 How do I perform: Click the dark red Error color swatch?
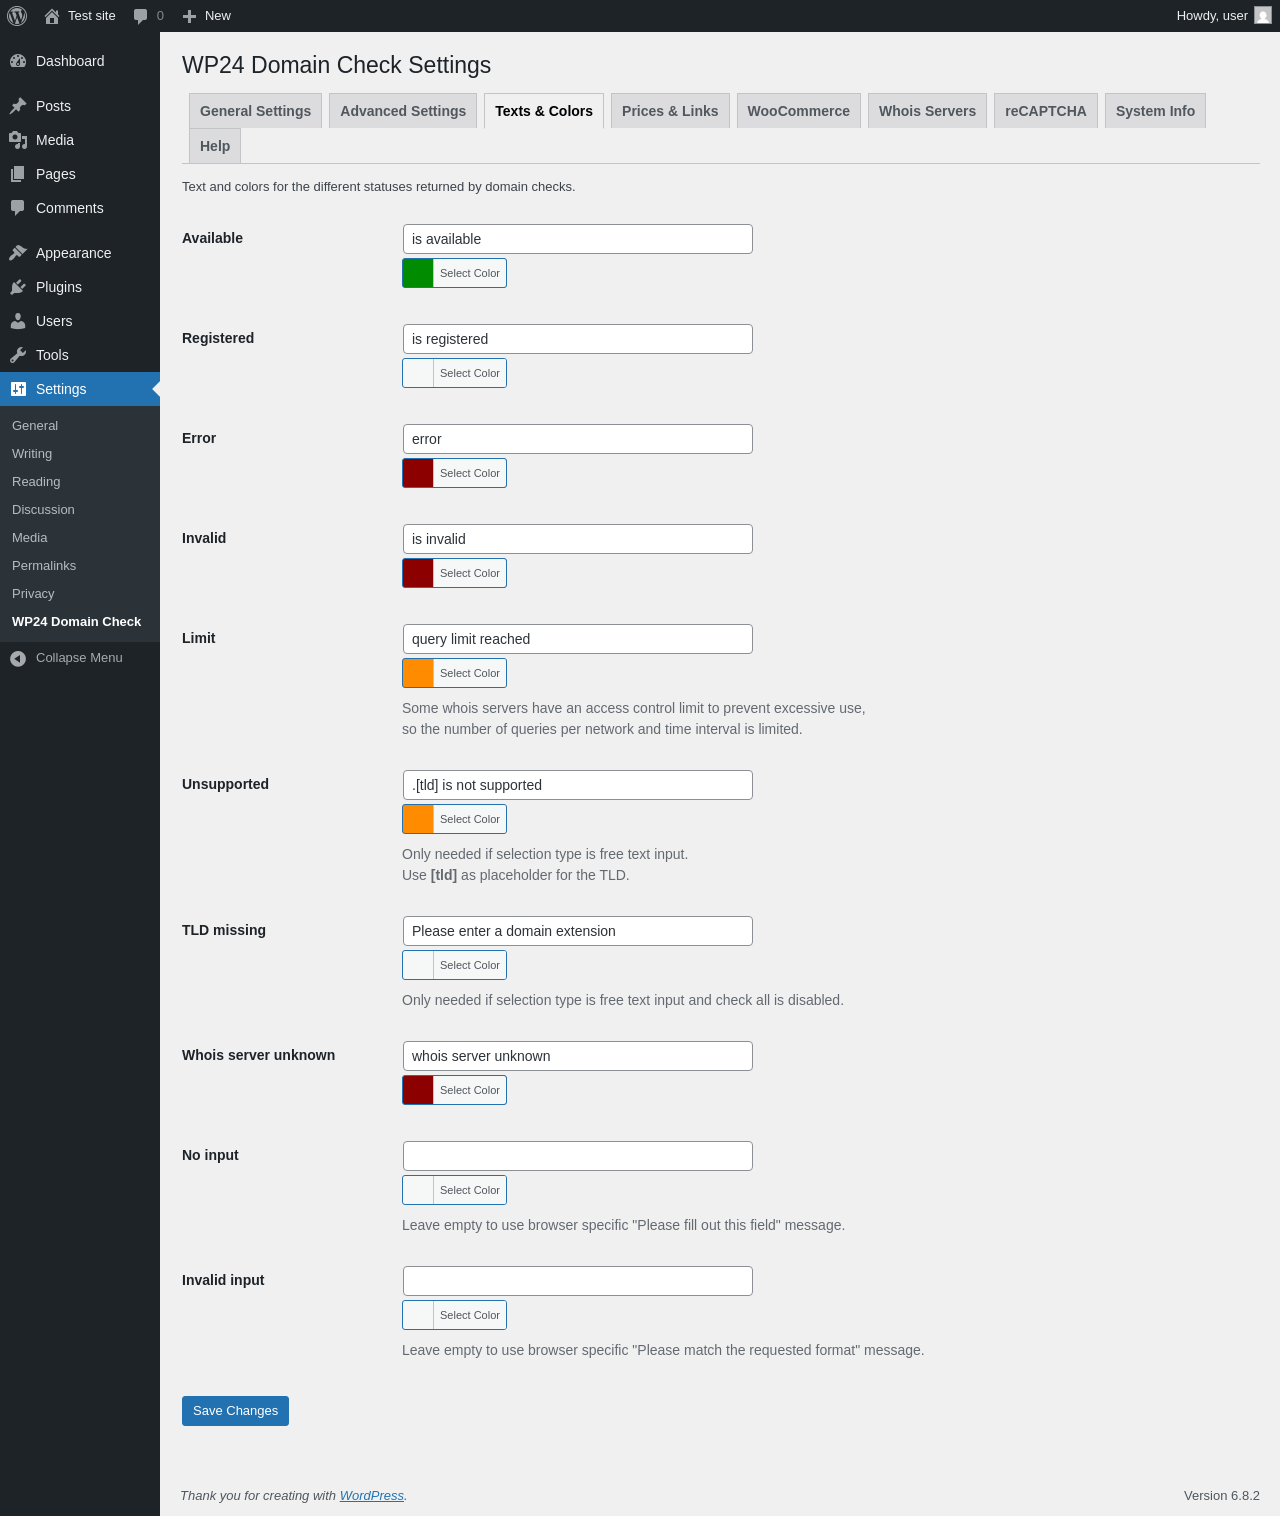(x=418, y=473)
